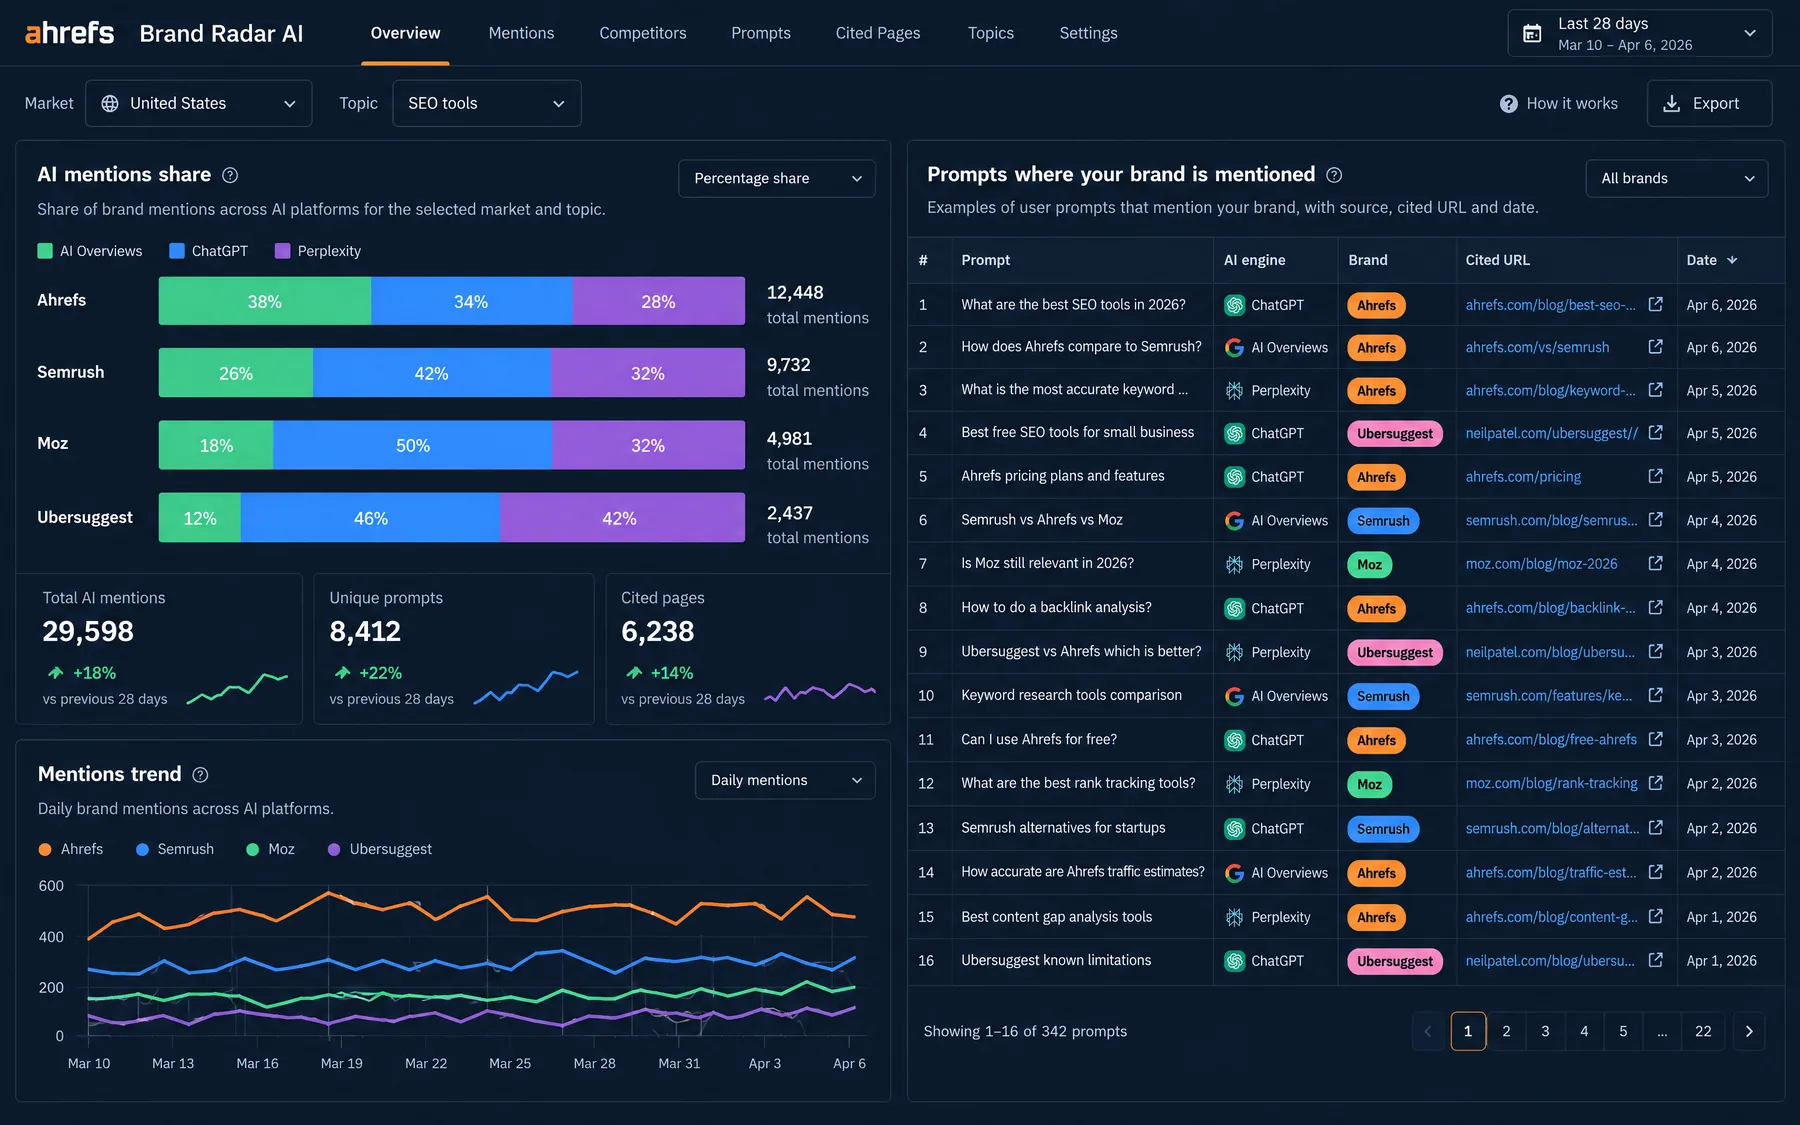Go to page 2 of prompts
The width and height of the screenshot is (1800, 1125).
[1506, 1031]
